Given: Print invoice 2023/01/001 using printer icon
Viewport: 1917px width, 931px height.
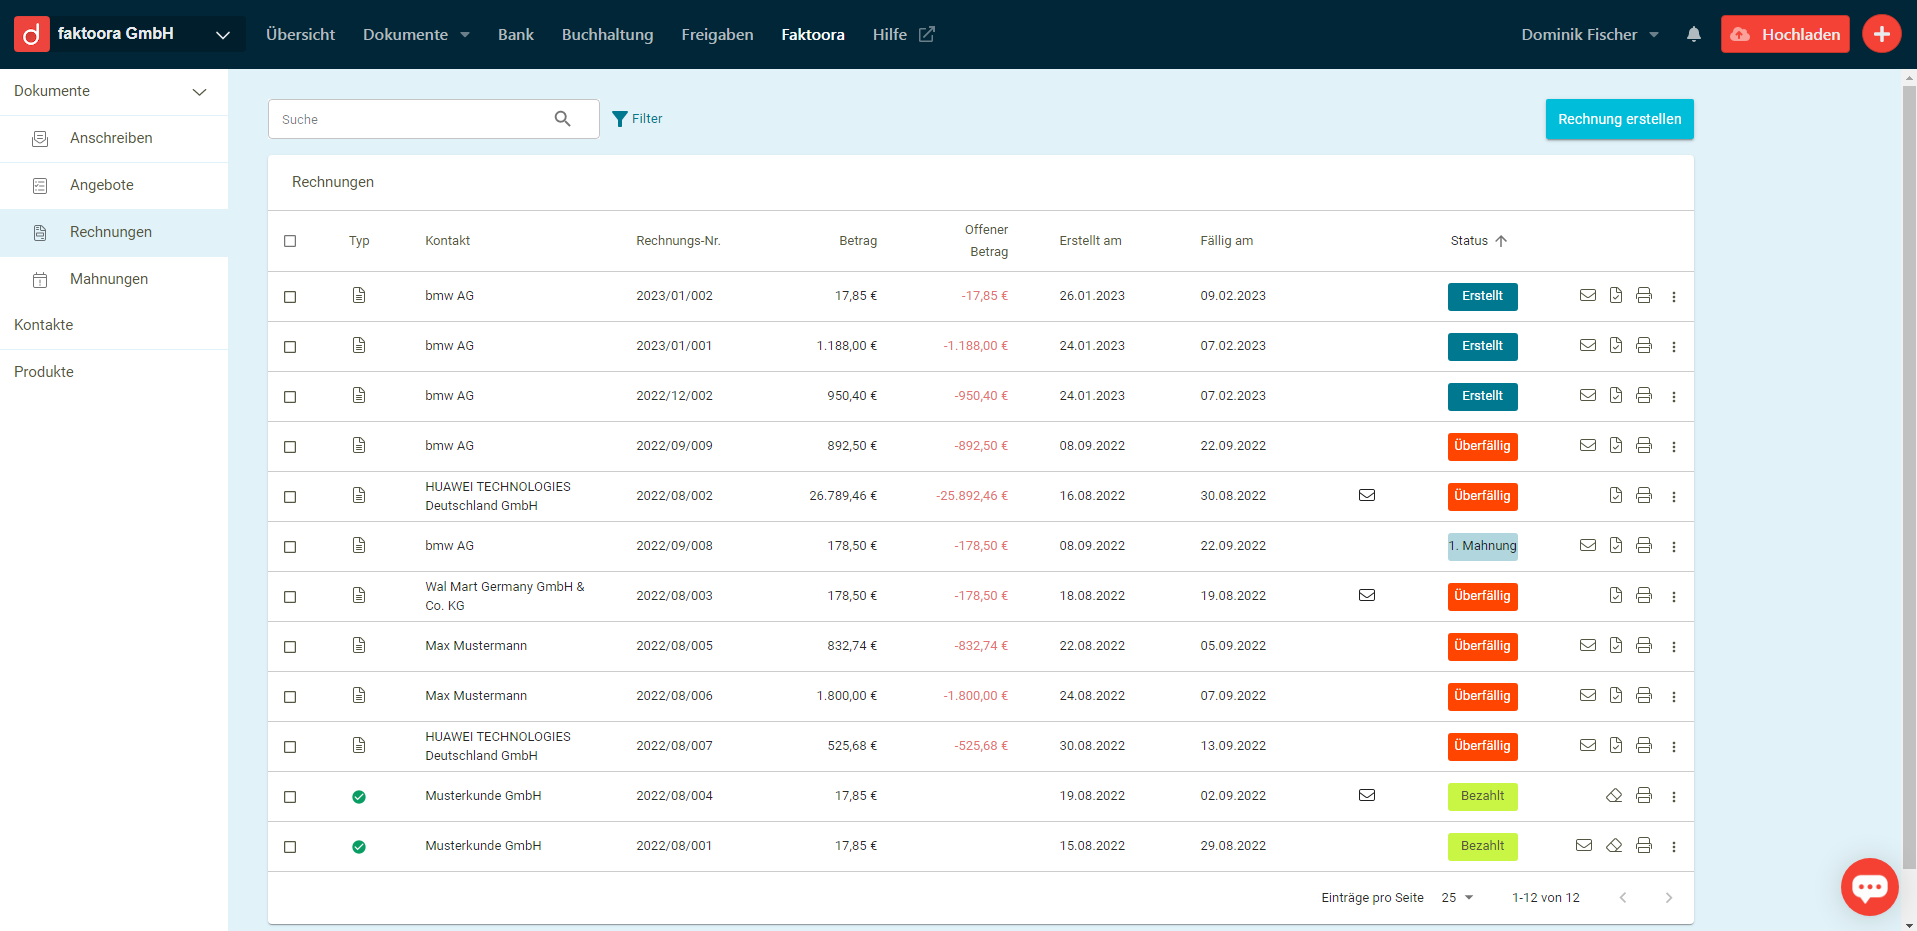Looking at the screenshot, I should [1643, 346].
